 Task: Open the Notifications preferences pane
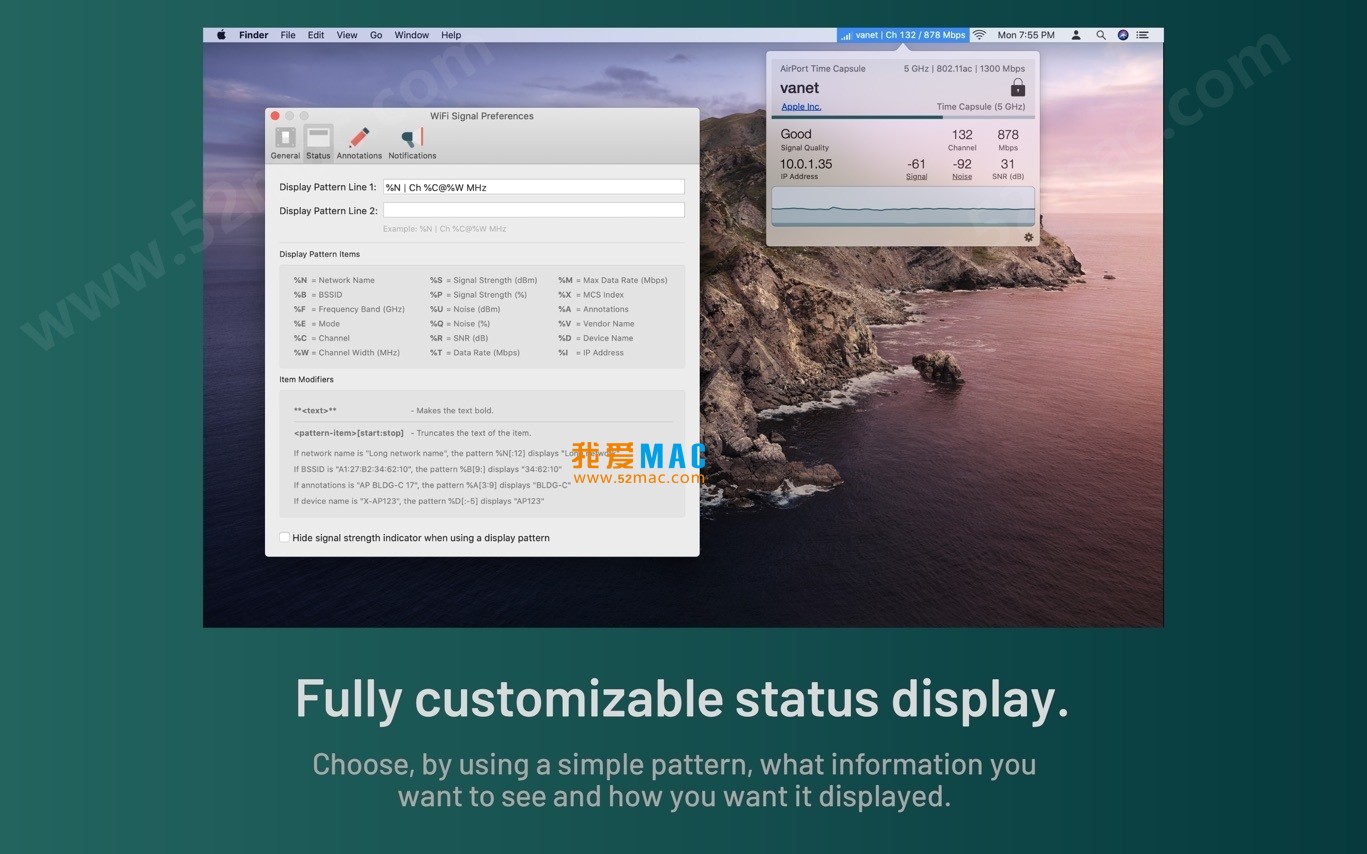pyautogui.click(x=412, y=142)
